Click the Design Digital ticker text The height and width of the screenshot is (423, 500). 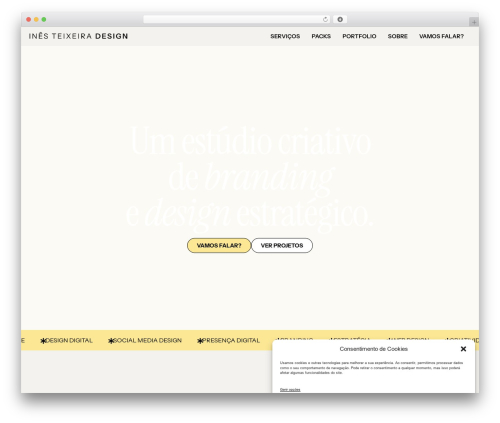tap(69, 340)
